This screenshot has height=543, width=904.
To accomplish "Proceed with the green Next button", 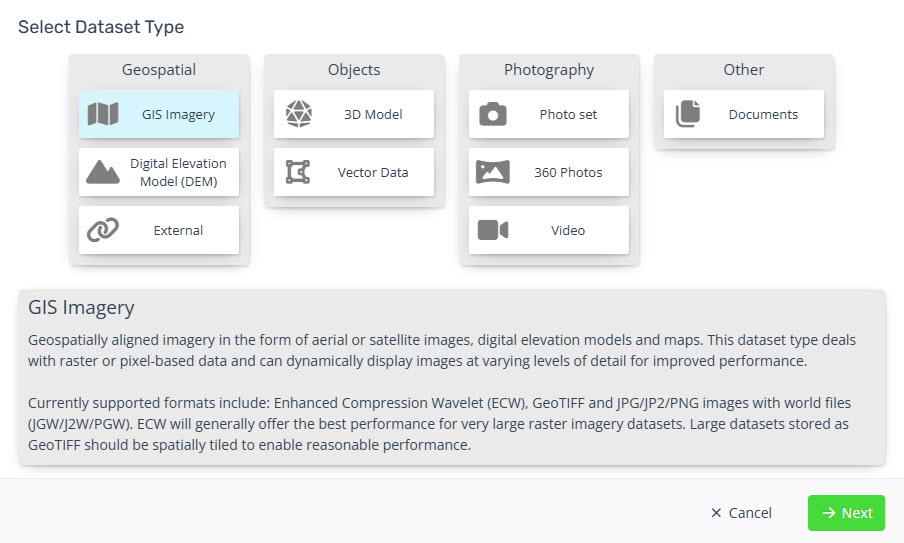I will (846, 513).
